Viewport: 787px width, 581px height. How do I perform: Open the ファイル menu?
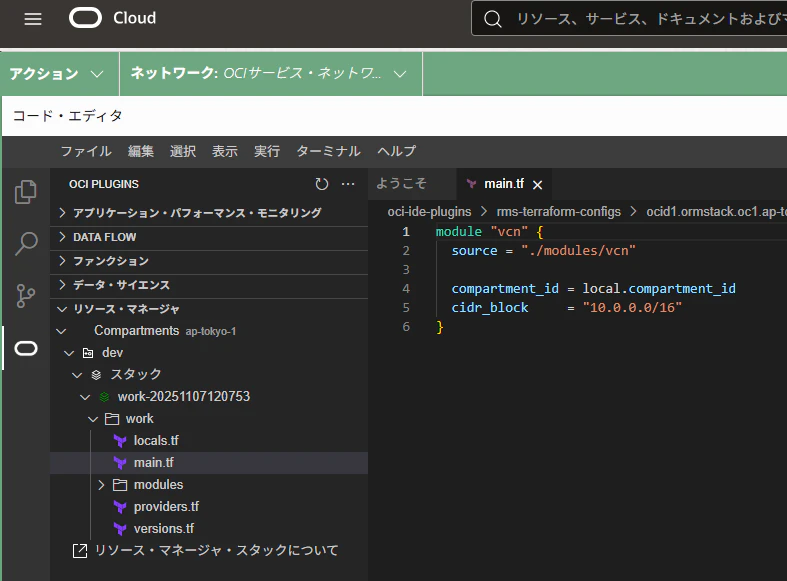(86, 151)
